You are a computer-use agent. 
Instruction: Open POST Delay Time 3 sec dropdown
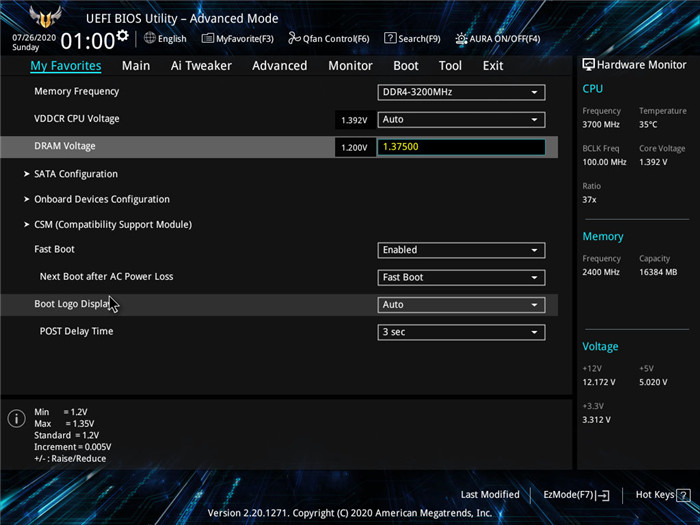461,332
